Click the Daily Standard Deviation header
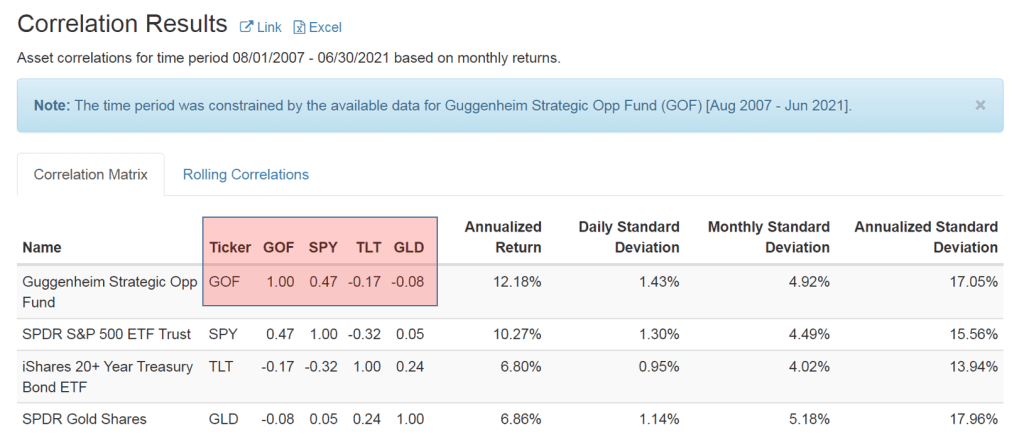The height and width of the screenshot is (445, 1024). tap(629, 237)
